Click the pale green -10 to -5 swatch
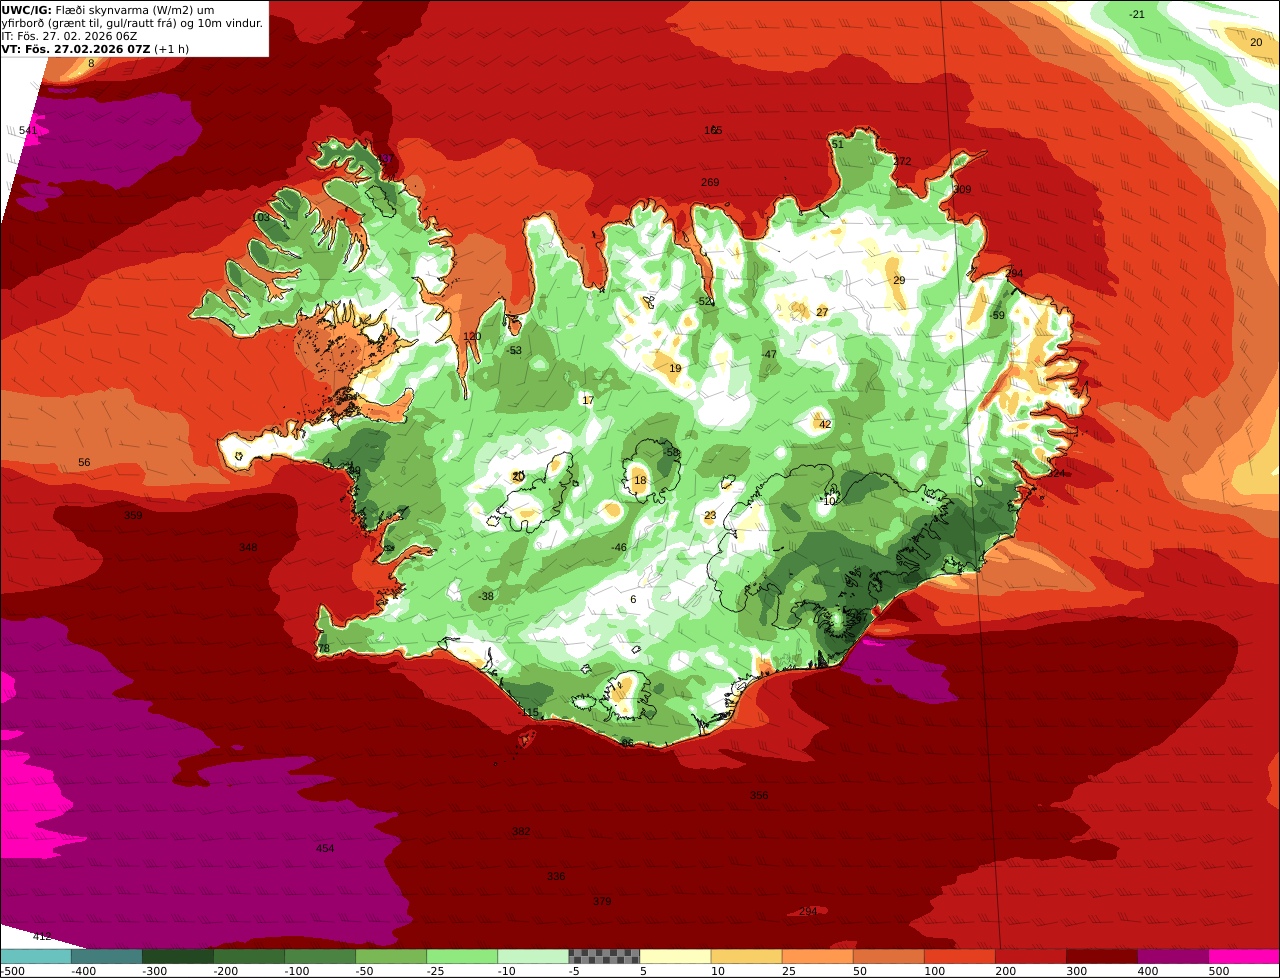1280x978 pixels. [533, 956]
